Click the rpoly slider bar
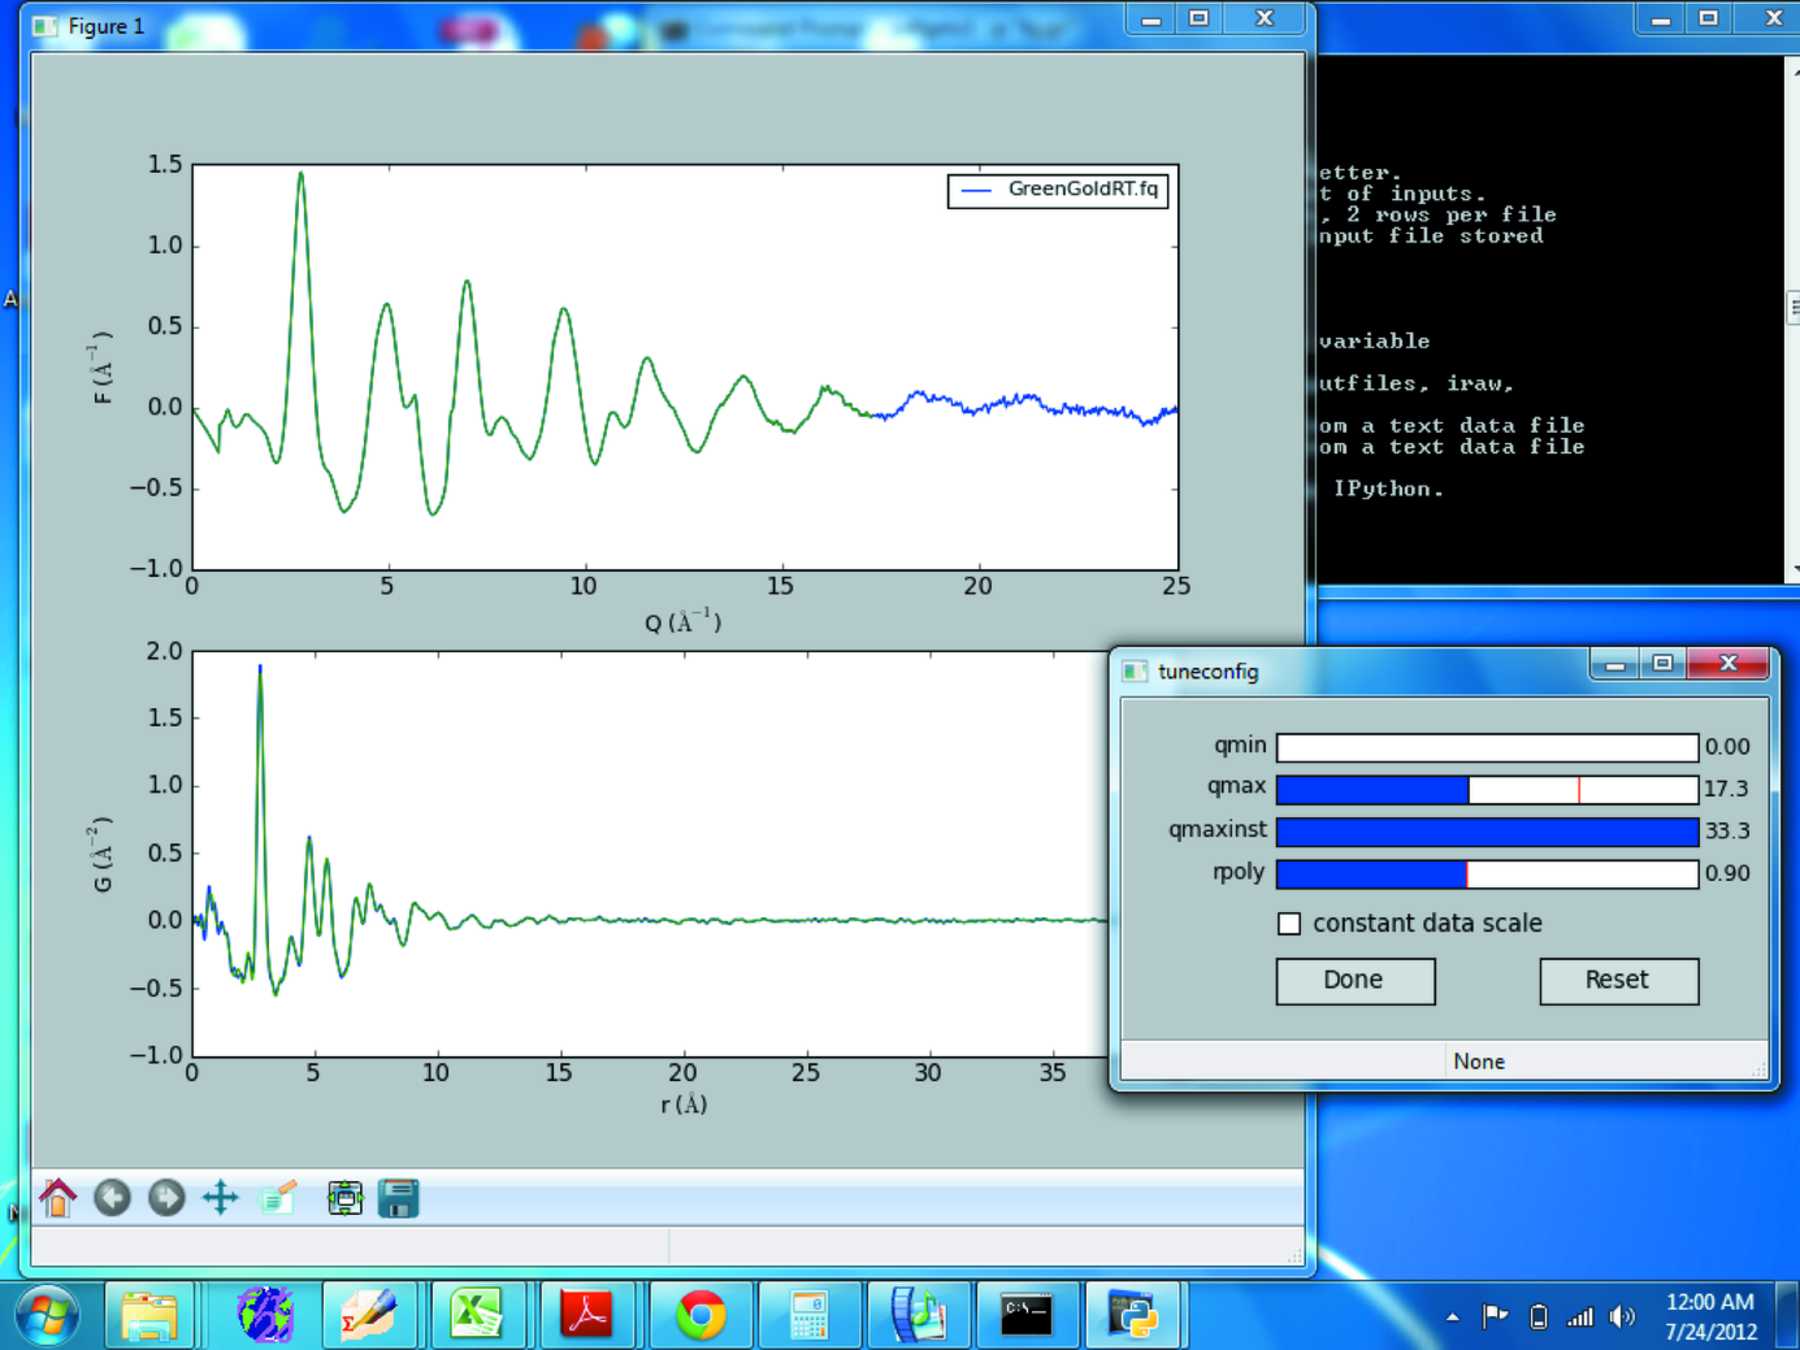This screenshot has height=1350, width=1800. pos(1487,873)
